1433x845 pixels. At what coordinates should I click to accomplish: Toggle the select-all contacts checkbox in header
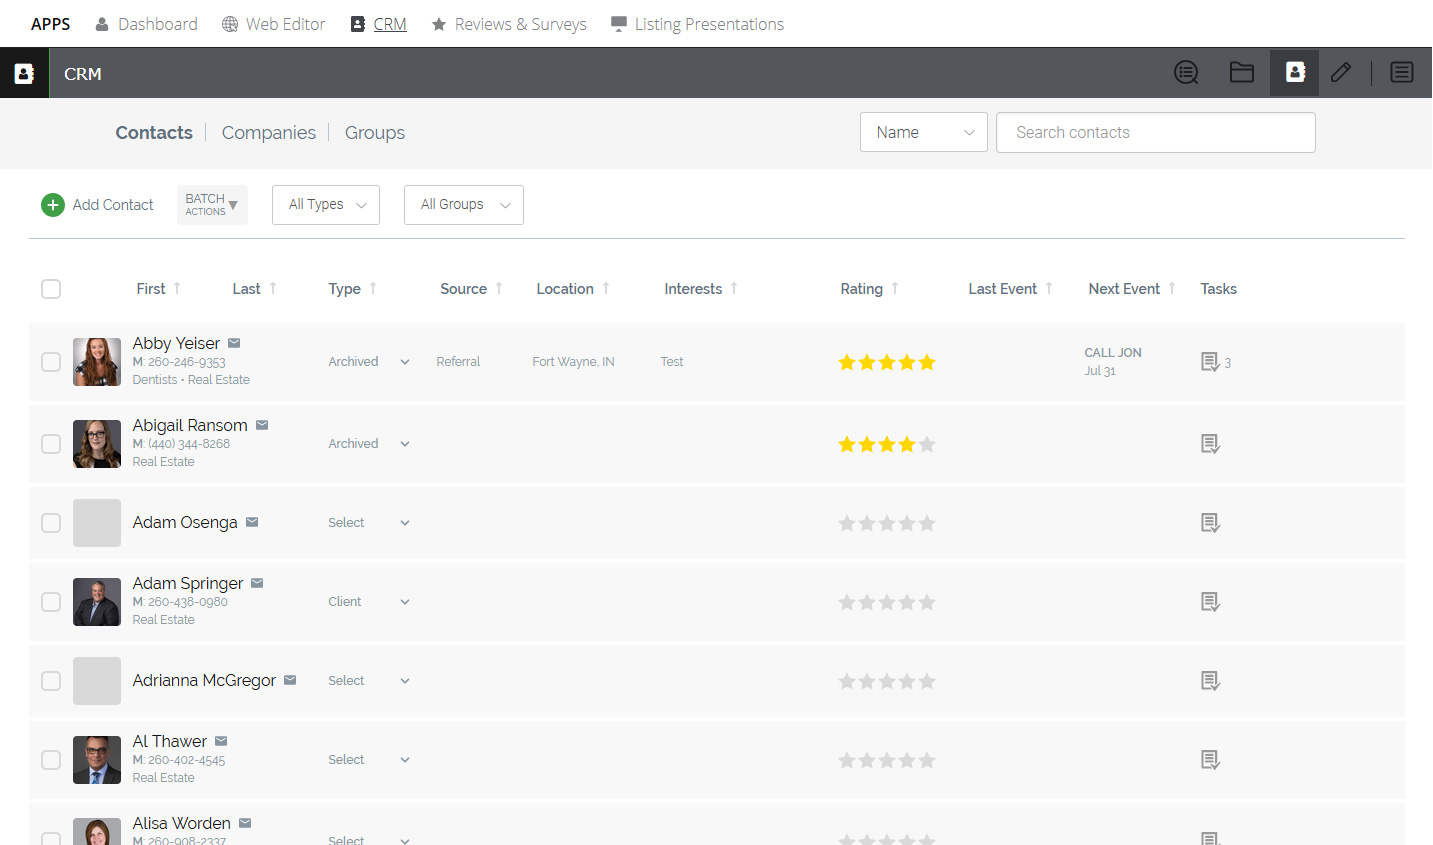(x=51, y=289)
